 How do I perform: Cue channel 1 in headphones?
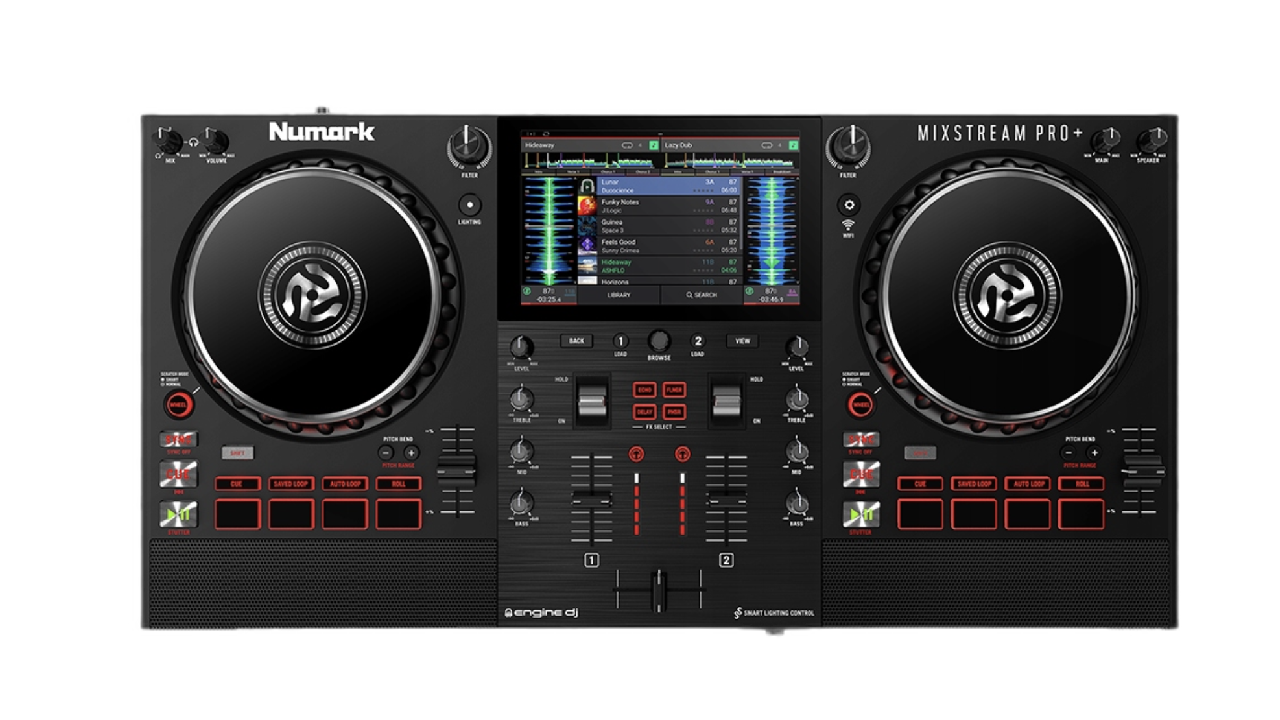pos(636,454)
